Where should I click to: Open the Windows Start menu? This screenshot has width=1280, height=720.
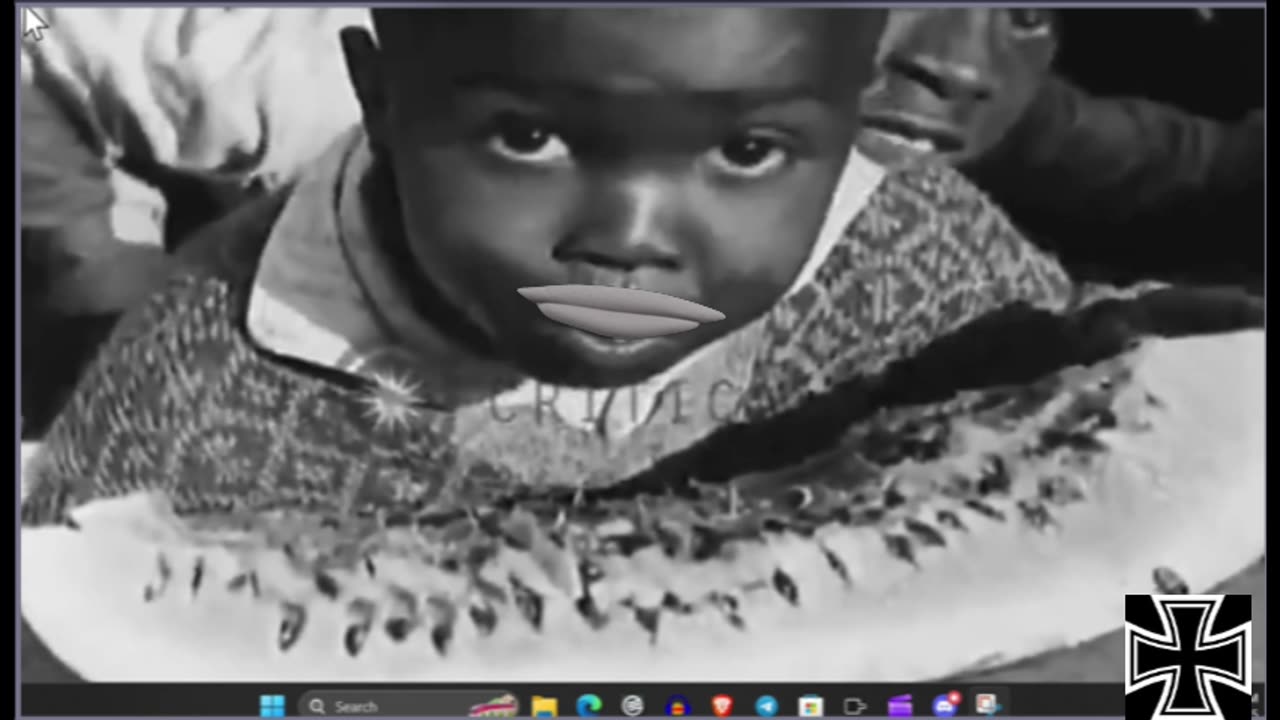[x=272, y=706]
